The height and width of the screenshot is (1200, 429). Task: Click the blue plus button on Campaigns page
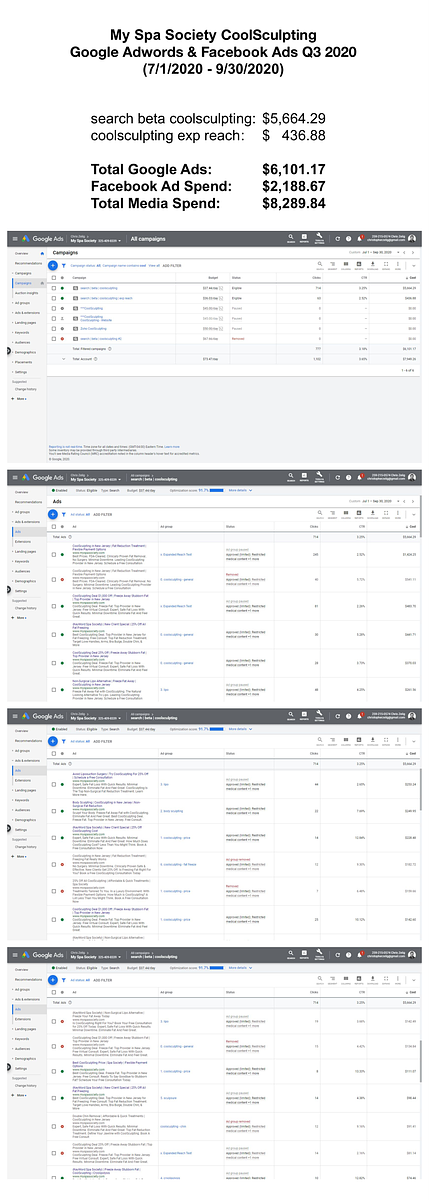[53, 266]
